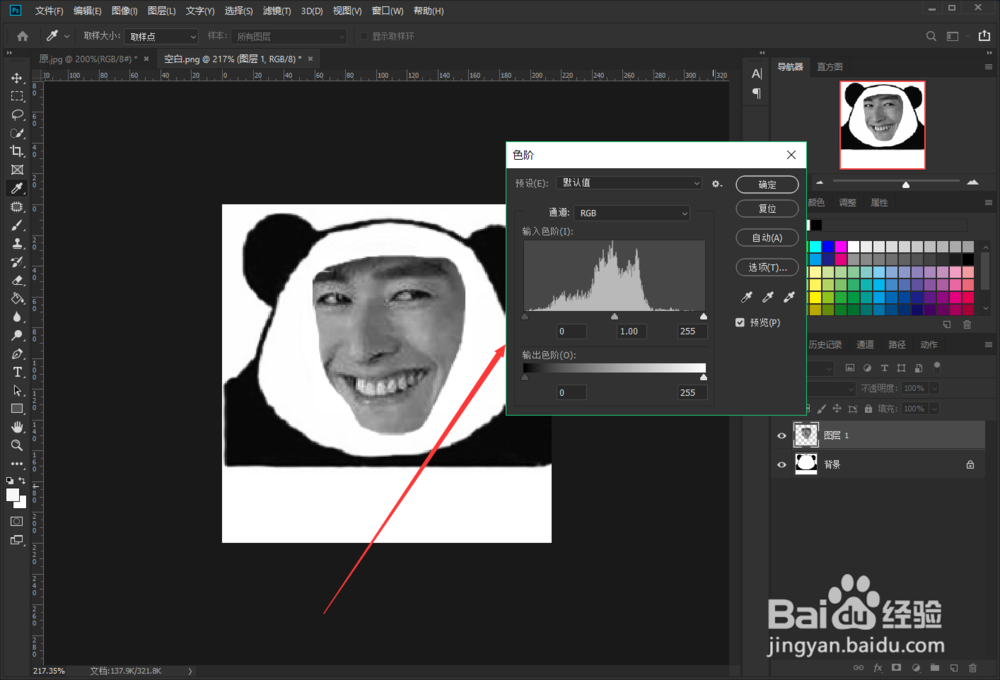Switch to the 原.jpg document tab
1000x680 pixels.
(x=88, y=59)
